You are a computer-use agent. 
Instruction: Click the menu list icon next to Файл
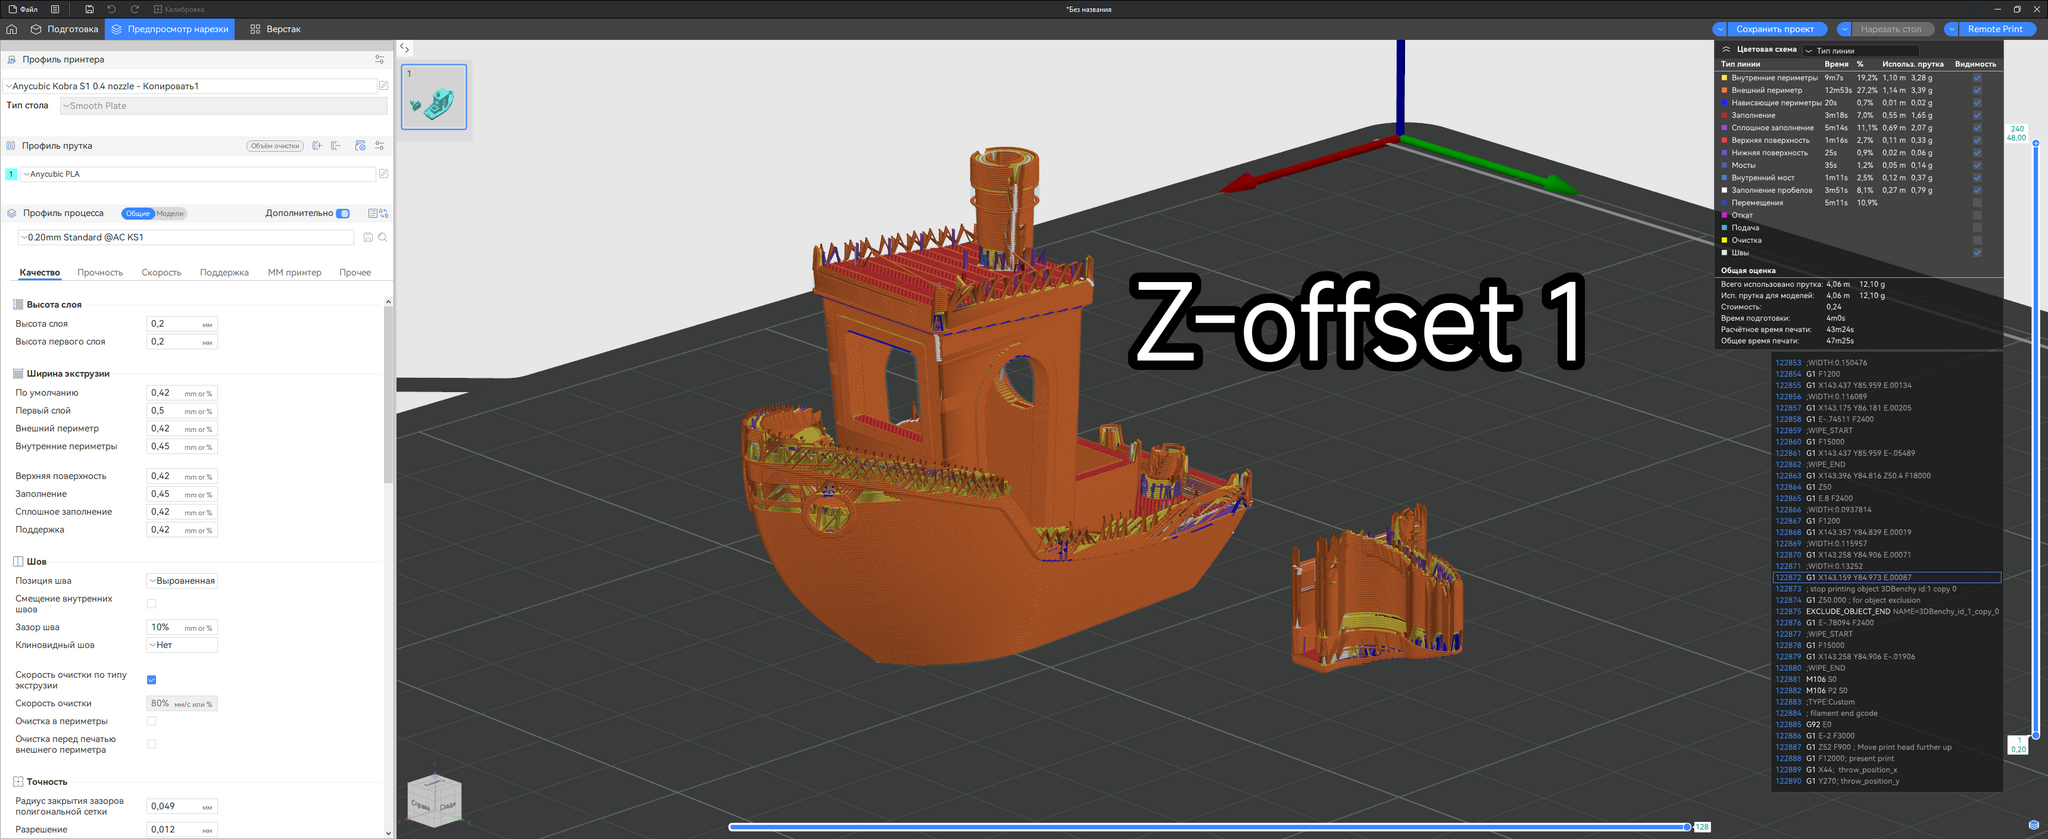pyautogui.click(x=55, y=9)
